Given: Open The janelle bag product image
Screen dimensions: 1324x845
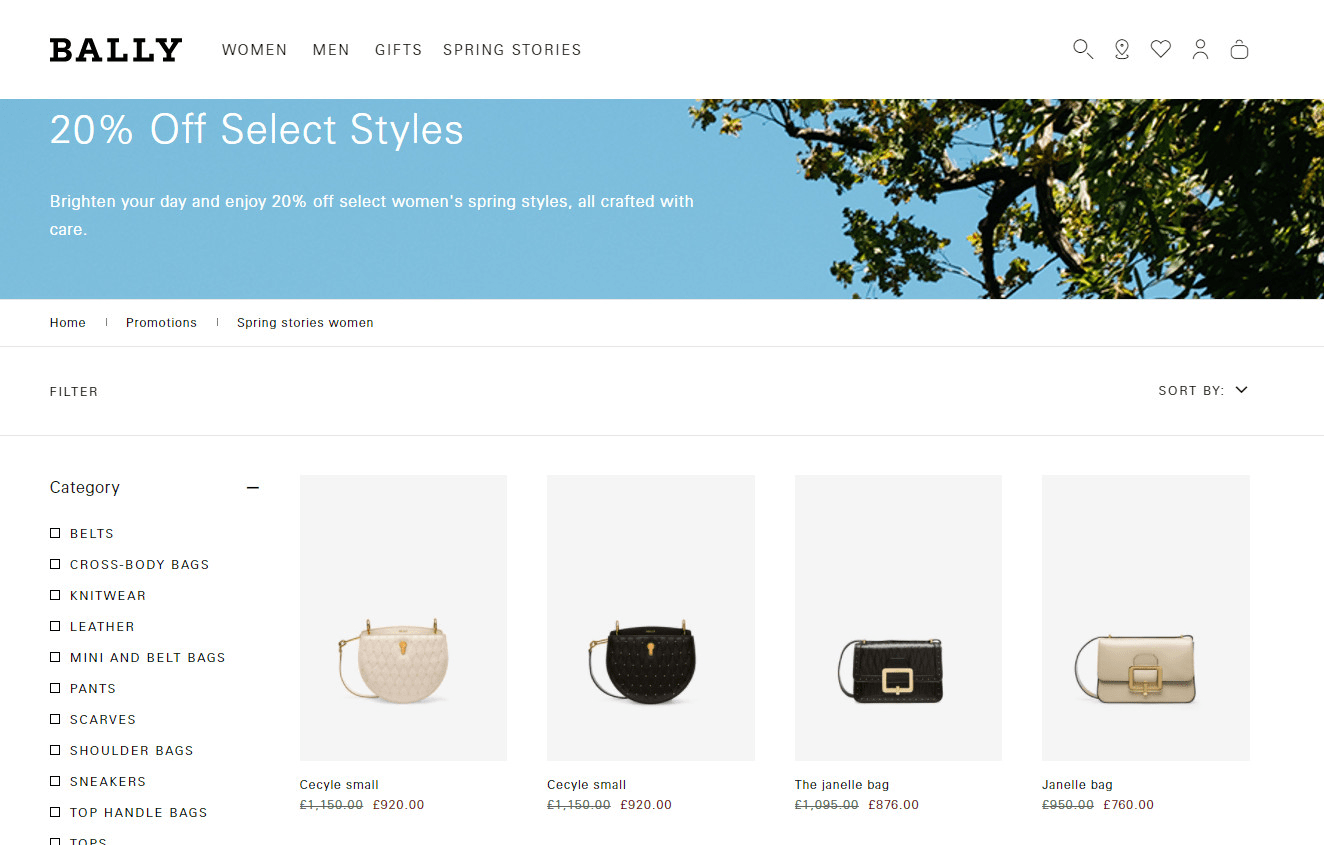Looking at the screenshot, I should [898, 618].
